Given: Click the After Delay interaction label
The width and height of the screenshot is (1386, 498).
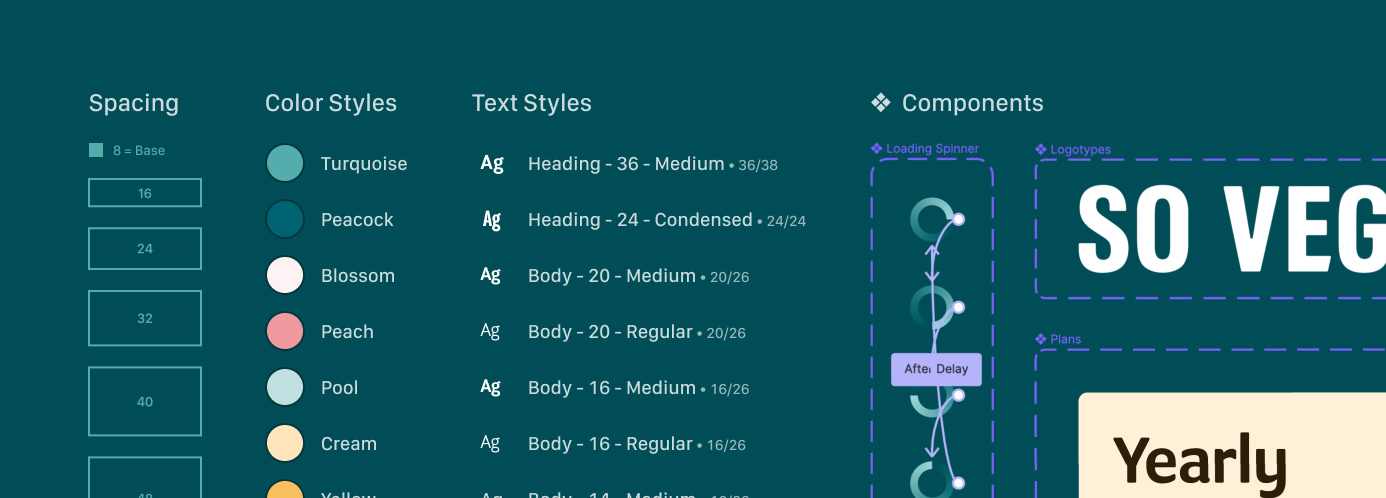Looking at the screenshot, I should (937, 369).
